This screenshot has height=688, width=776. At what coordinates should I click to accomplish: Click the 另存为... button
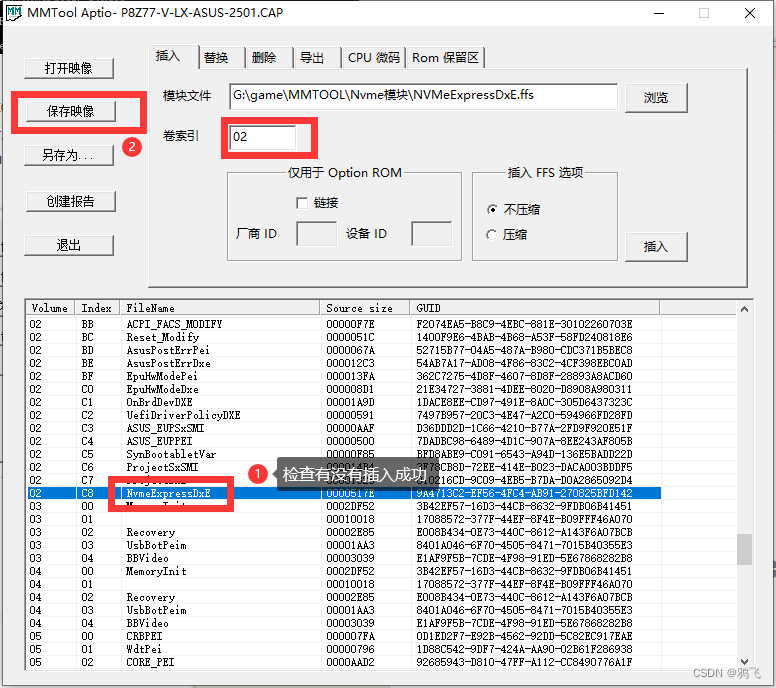pos(69,155)
